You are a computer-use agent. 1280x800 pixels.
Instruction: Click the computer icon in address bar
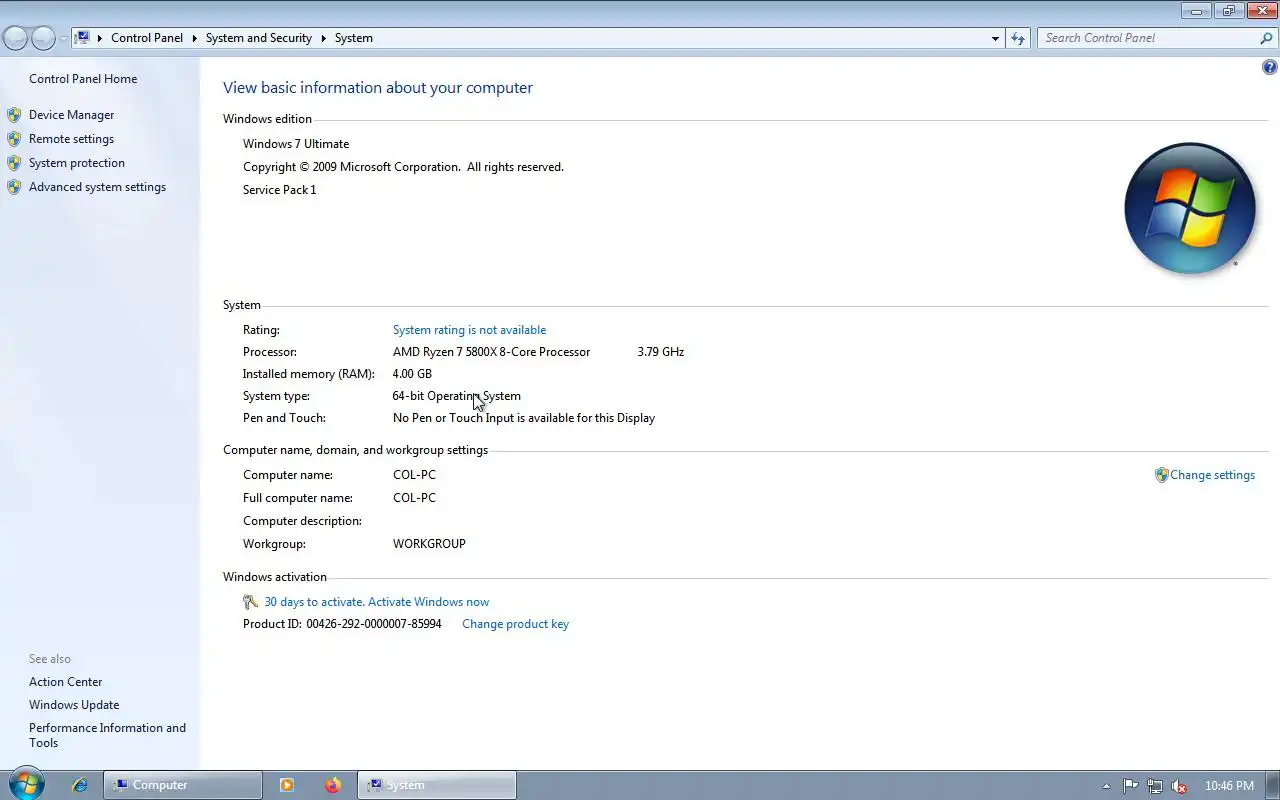pos(83,38)
